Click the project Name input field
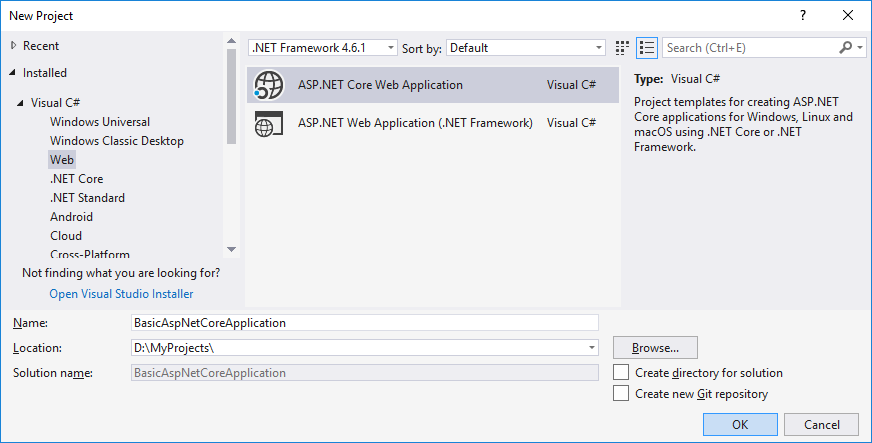Image resolution: width=872 pixels, height=443 pixels. tap(364, 323)
